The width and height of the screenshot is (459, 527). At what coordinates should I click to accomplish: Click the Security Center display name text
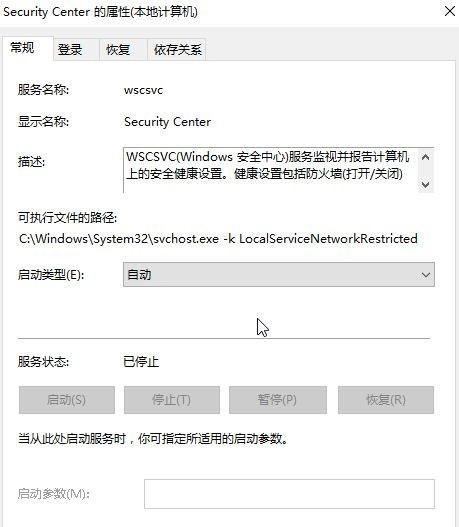[x=167, y=122]
